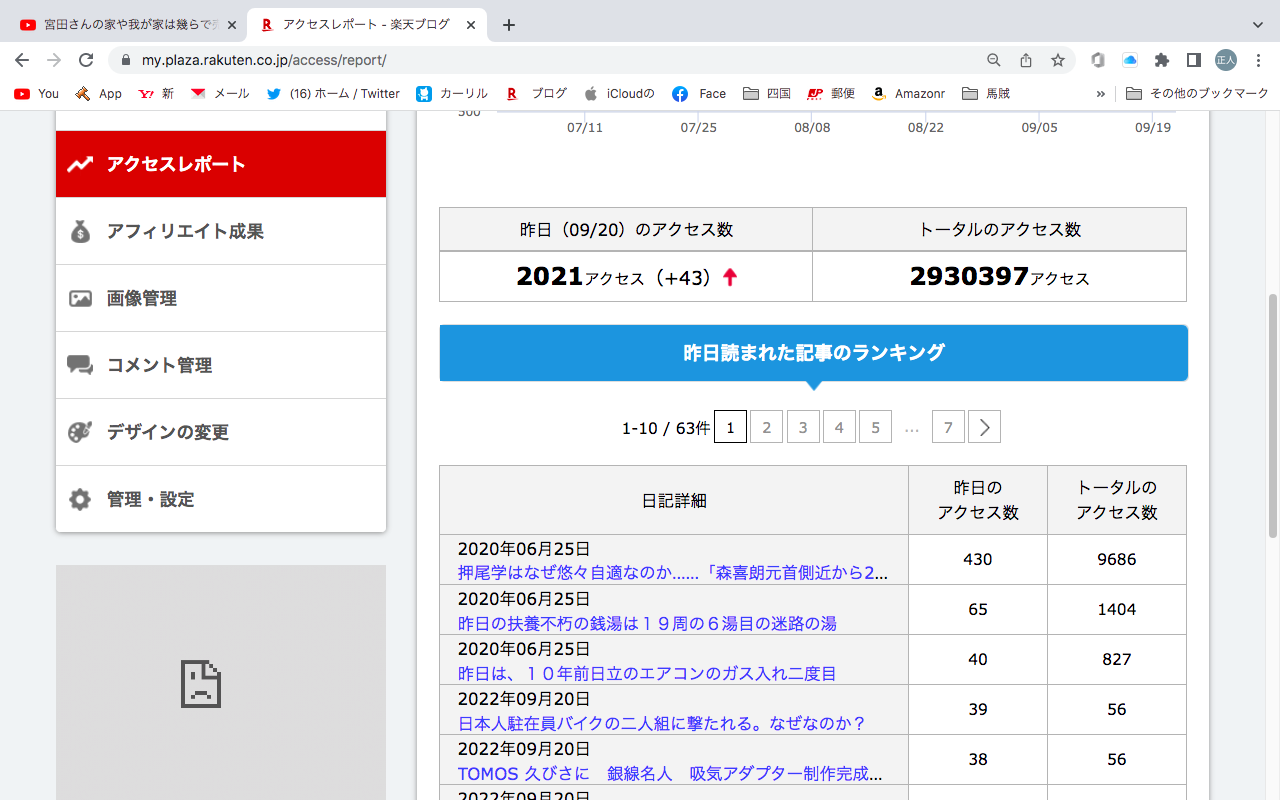Viewport: 1280px width, 800px height.
Task: Open the zoom magnifier icon in address bar
Action: 993,60
